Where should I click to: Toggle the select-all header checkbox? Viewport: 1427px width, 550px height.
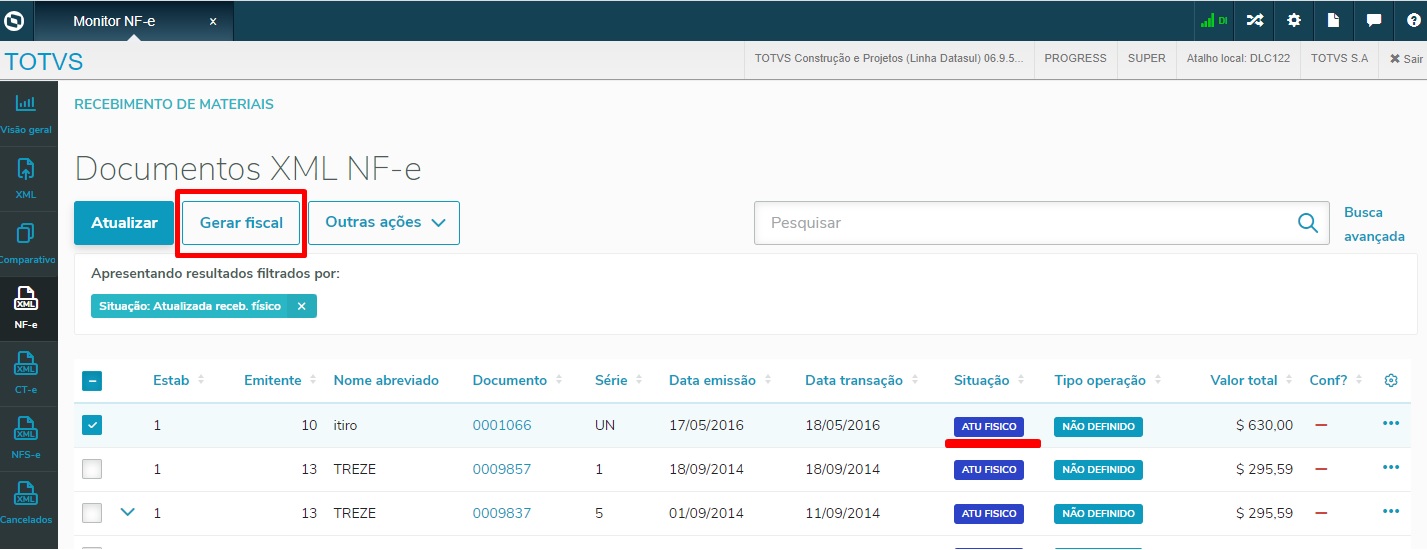[92, 381]
